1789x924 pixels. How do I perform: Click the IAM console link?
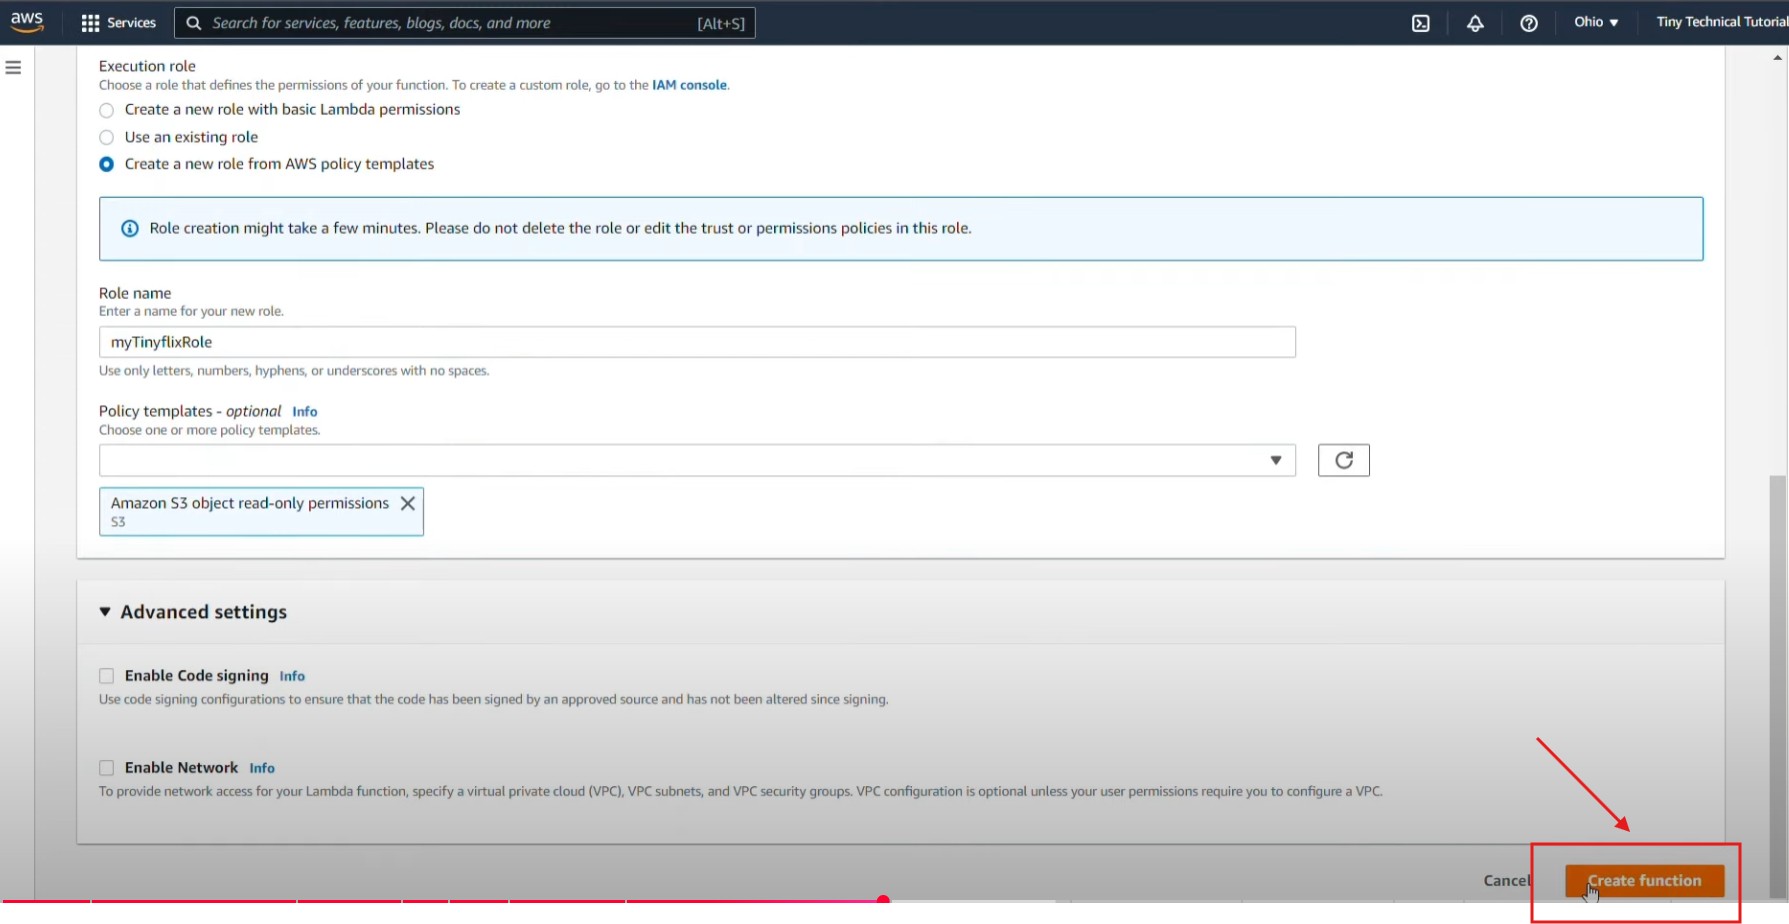tap(689, 85)
